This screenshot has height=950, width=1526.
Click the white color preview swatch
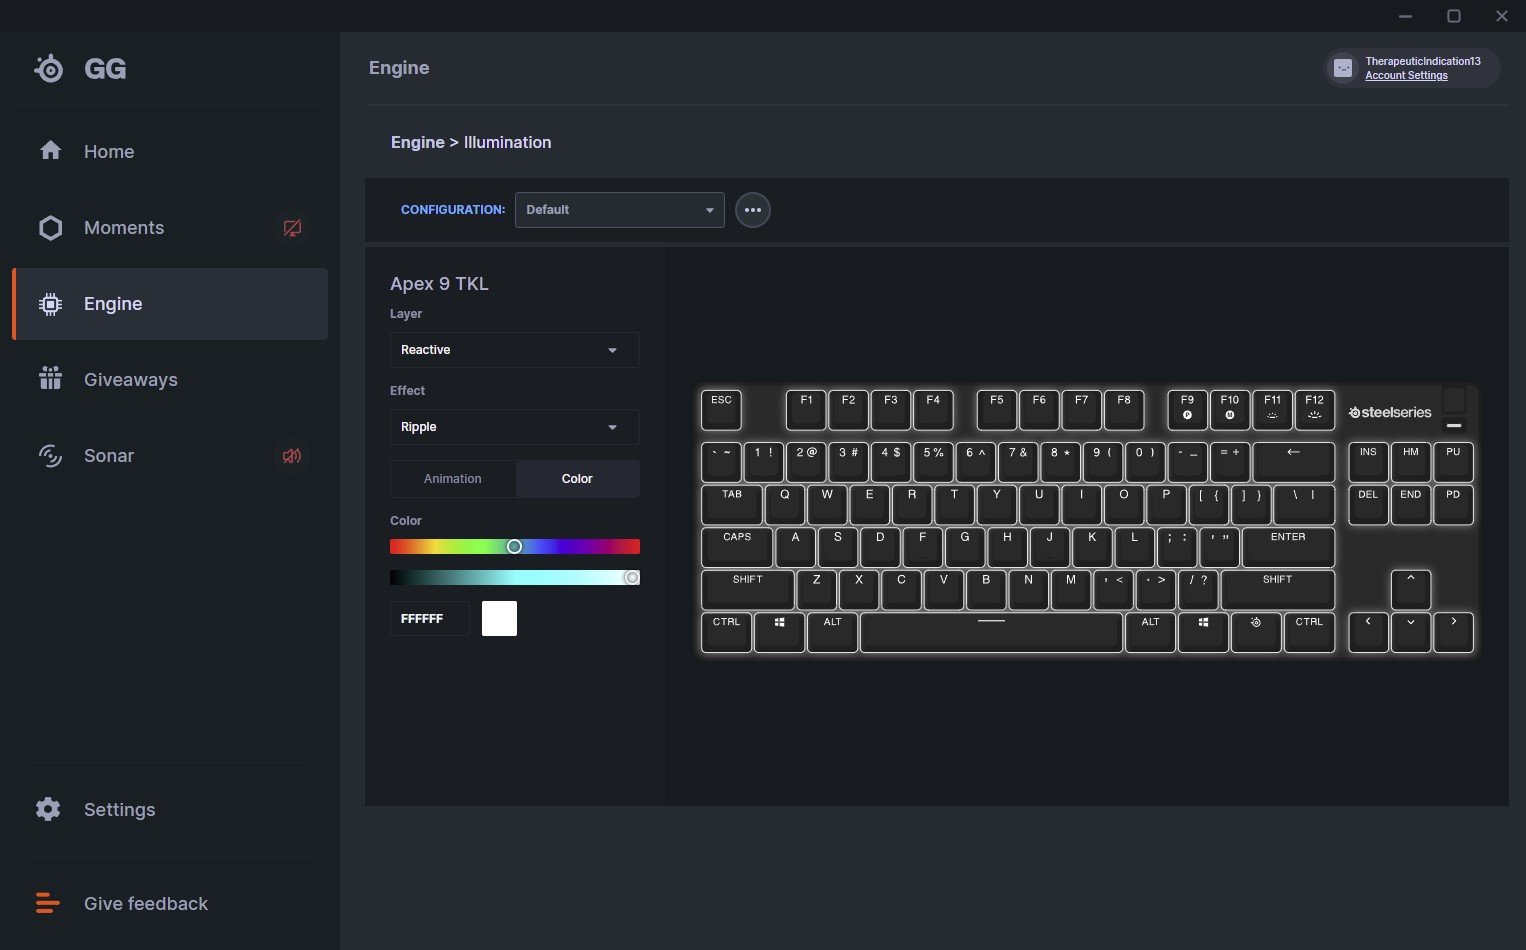(x=499, y=619)
